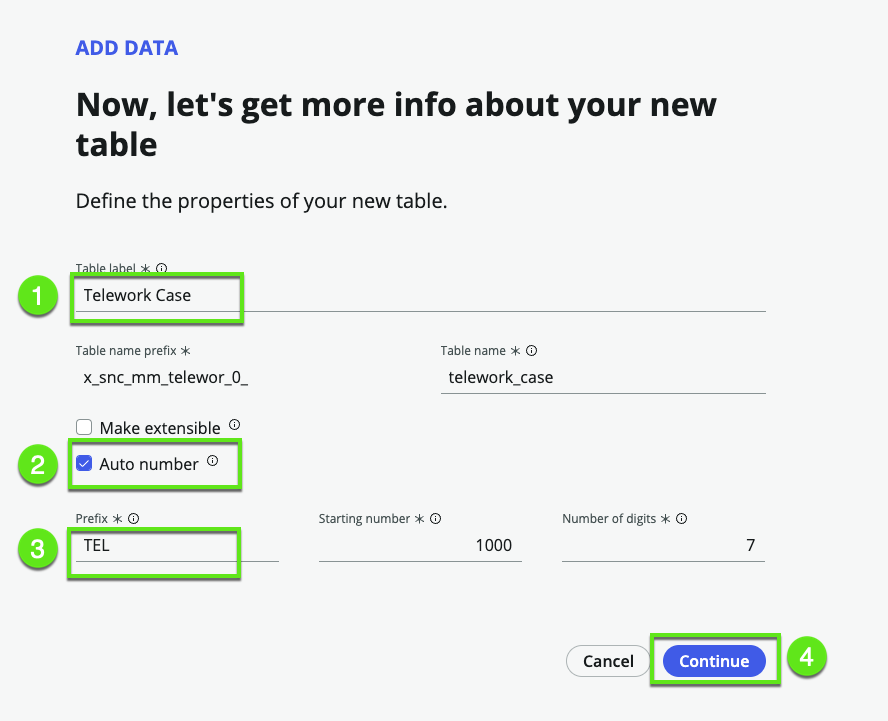
Task: Enable the Make extensible checkbox
Action: [x=84, y=427]
